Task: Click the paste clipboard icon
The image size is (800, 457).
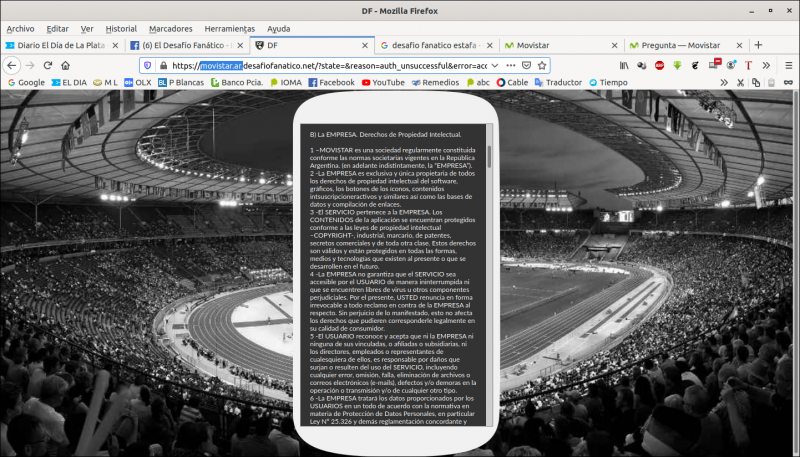Action: point(771,82)
